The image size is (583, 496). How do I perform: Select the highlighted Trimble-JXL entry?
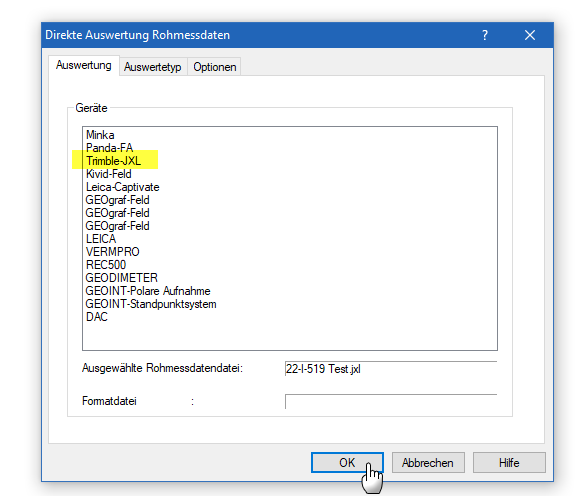tap(113, 161)
